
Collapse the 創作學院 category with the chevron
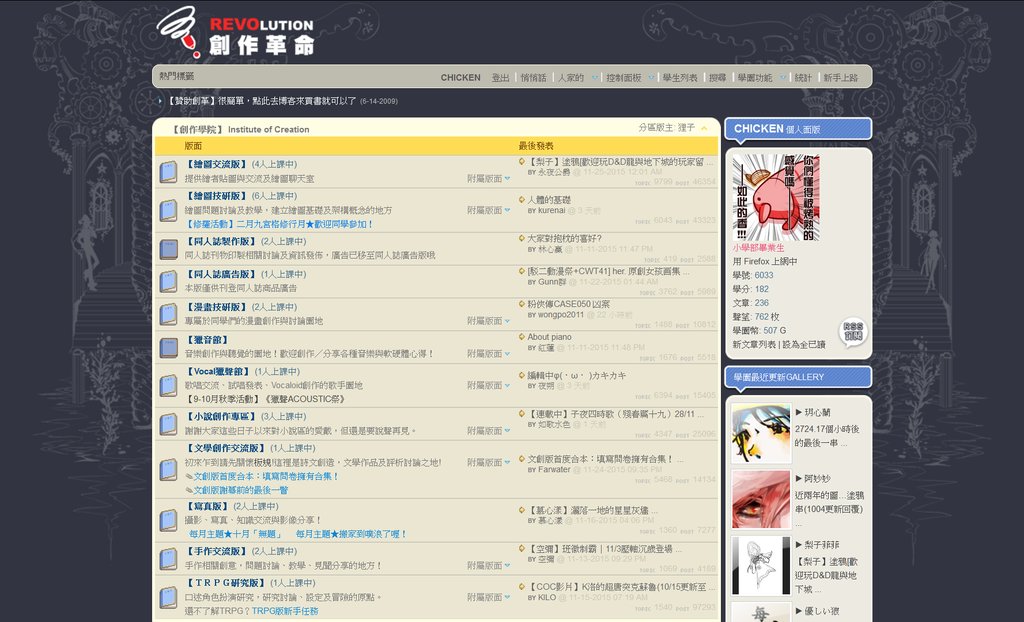[x=704, y=128]
